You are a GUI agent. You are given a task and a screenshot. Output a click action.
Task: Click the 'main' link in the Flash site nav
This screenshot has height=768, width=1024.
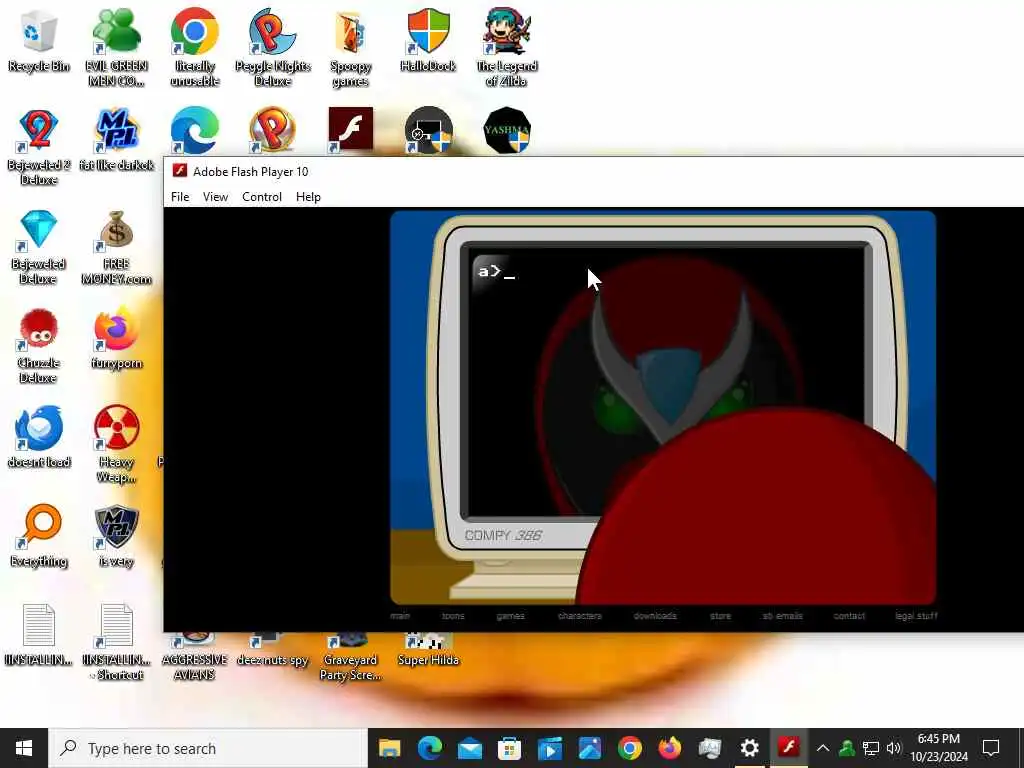point(400,615)
